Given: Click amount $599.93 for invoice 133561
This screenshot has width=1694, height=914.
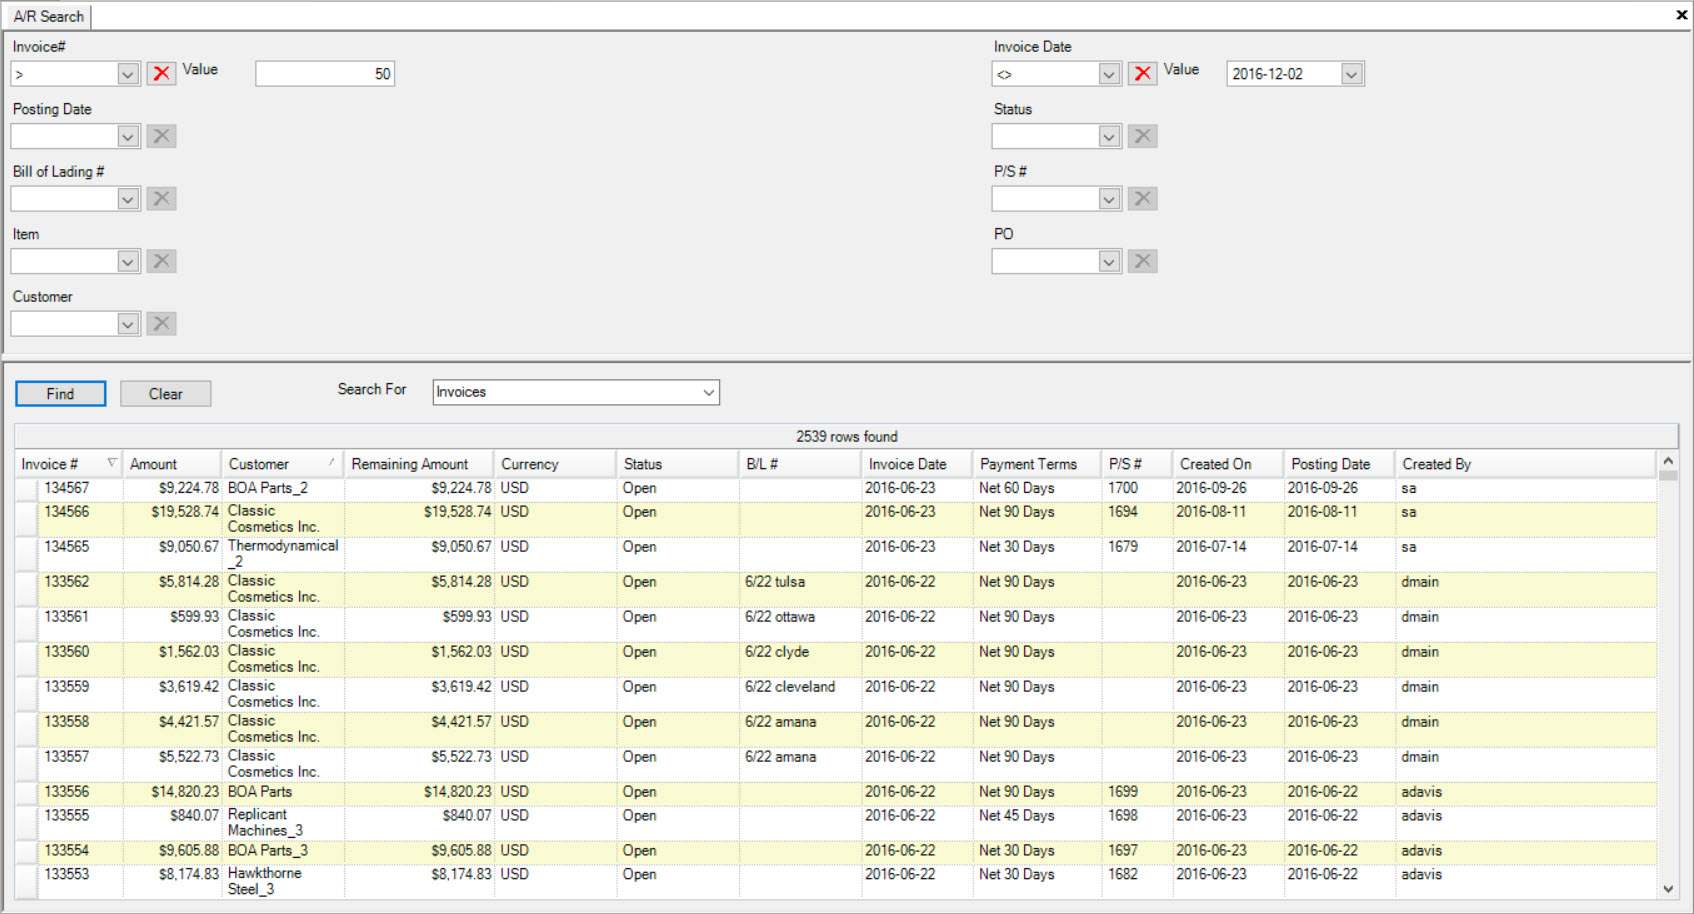Looking at the screenshot, I should pos(173,625).
